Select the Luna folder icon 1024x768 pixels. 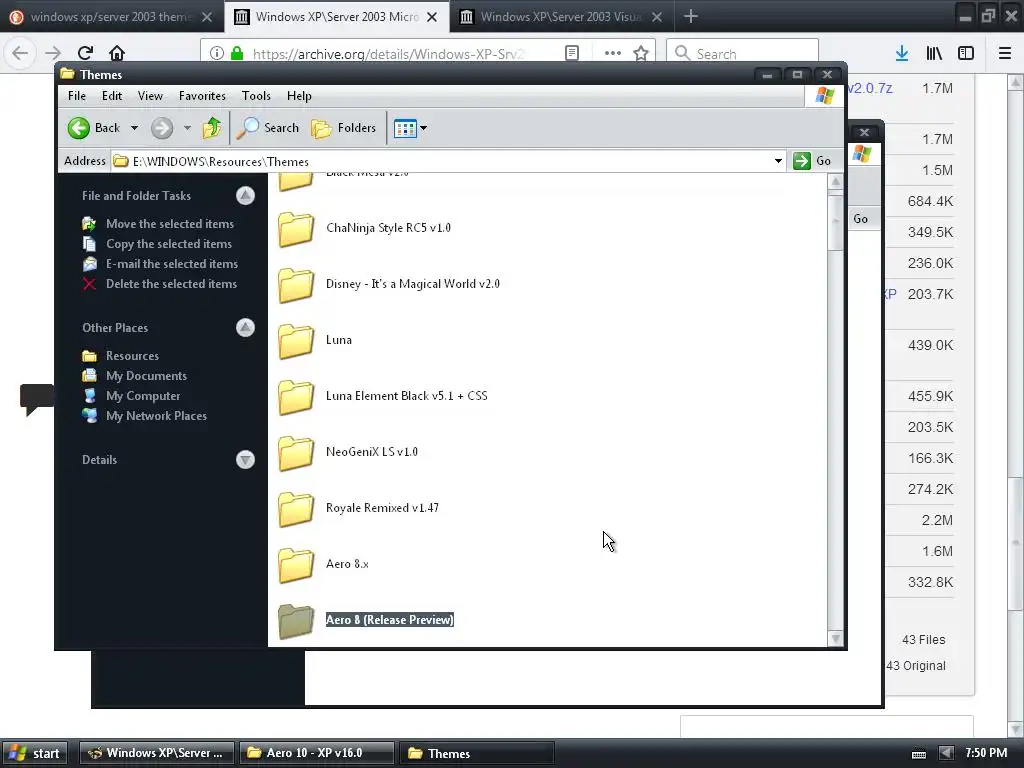pyautogui.click(x=296, y=340)
